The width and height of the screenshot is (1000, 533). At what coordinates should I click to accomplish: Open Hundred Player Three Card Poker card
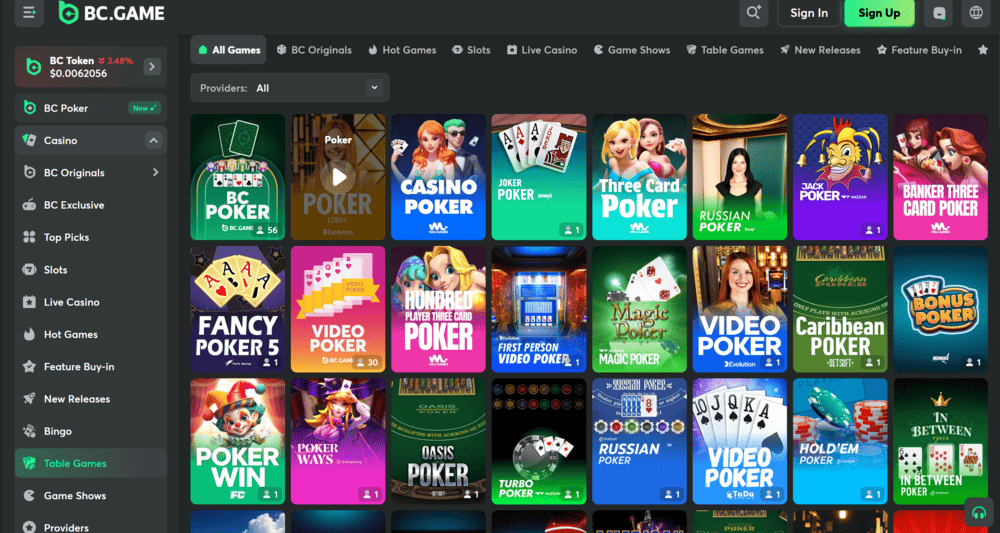(x=438, y=309)
